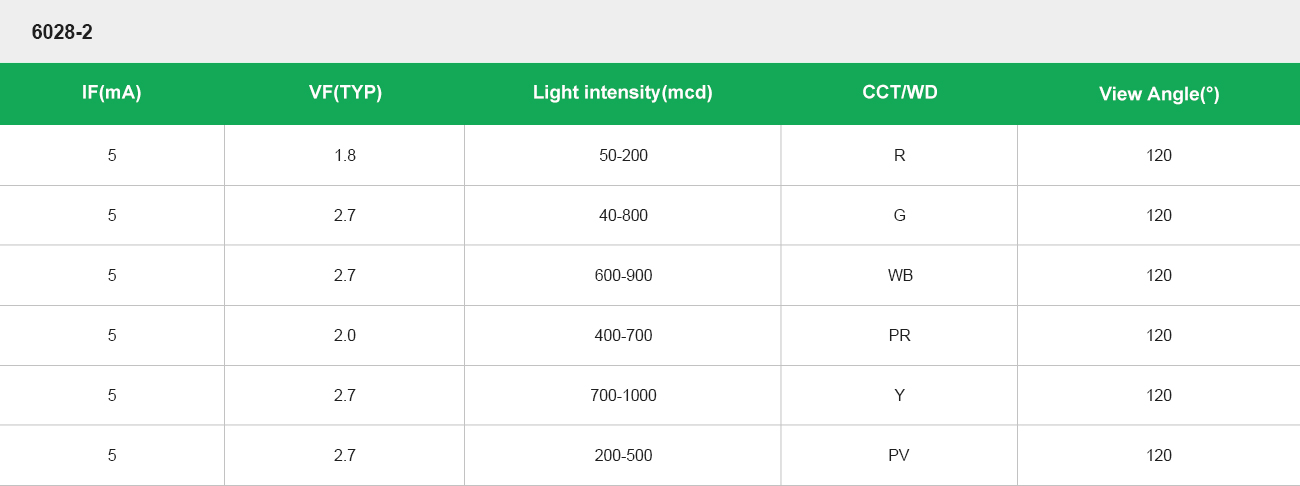Click the 400-700 light intensity cell
The image size is (1300, 486).
pos(623,335)
